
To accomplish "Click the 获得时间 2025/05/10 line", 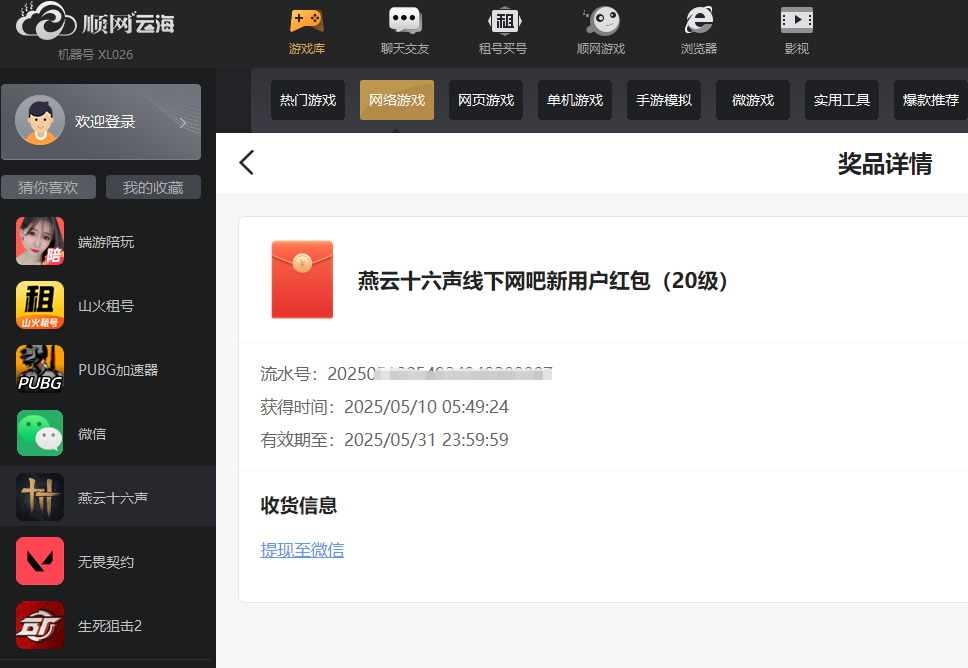I will [x=384, y=407].
